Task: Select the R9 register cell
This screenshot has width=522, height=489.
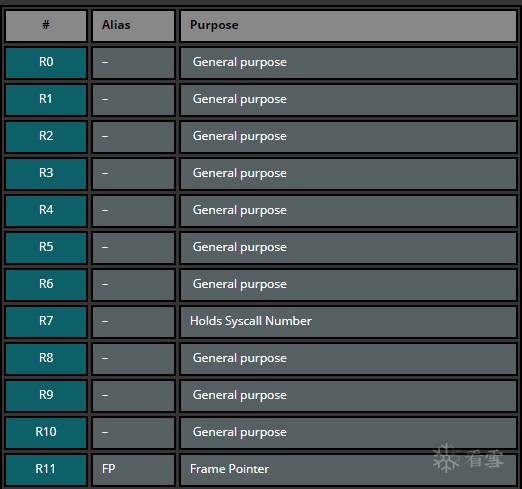Action: 46,396
